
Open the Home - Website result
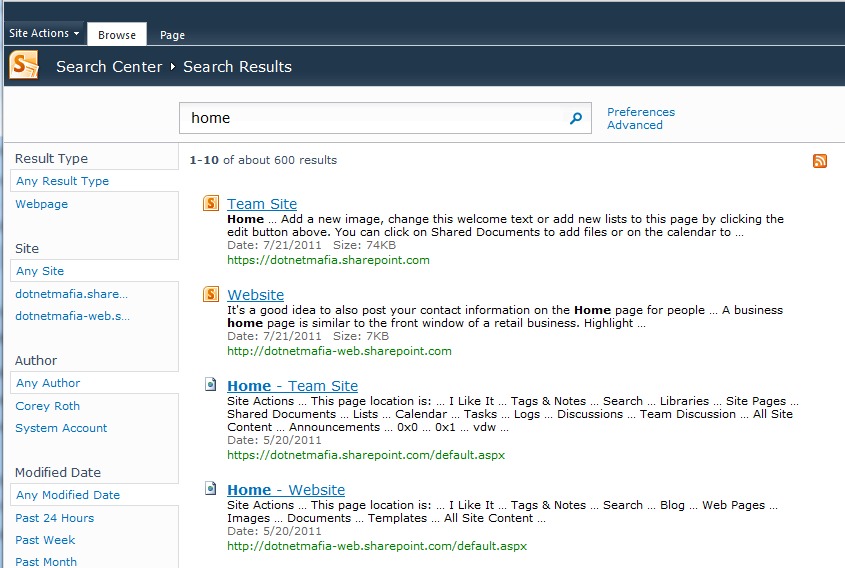(286, 490)
